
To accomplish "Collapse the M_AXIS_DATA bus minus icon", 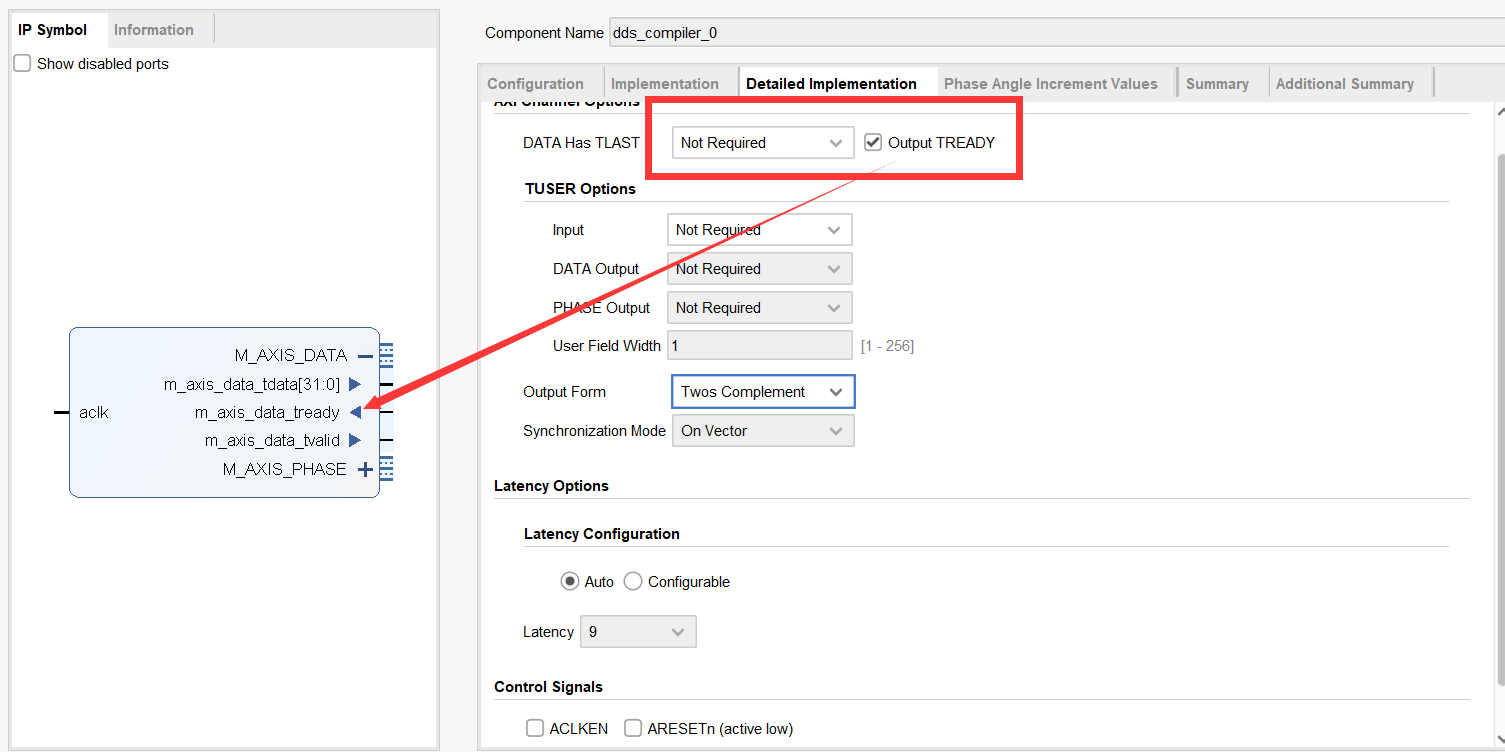I will tap(365, 355).
